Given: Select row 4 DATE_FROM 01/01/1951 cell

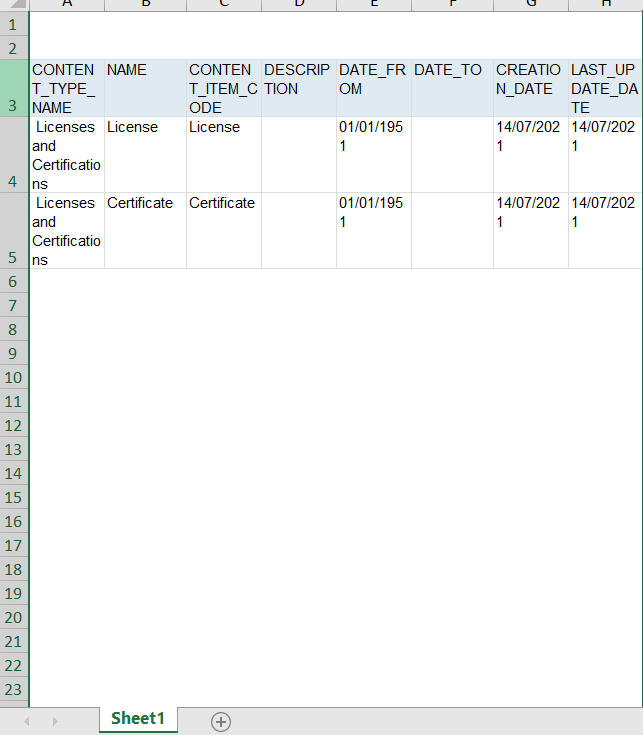Looking at the screenshot, I should pos(374,155).
